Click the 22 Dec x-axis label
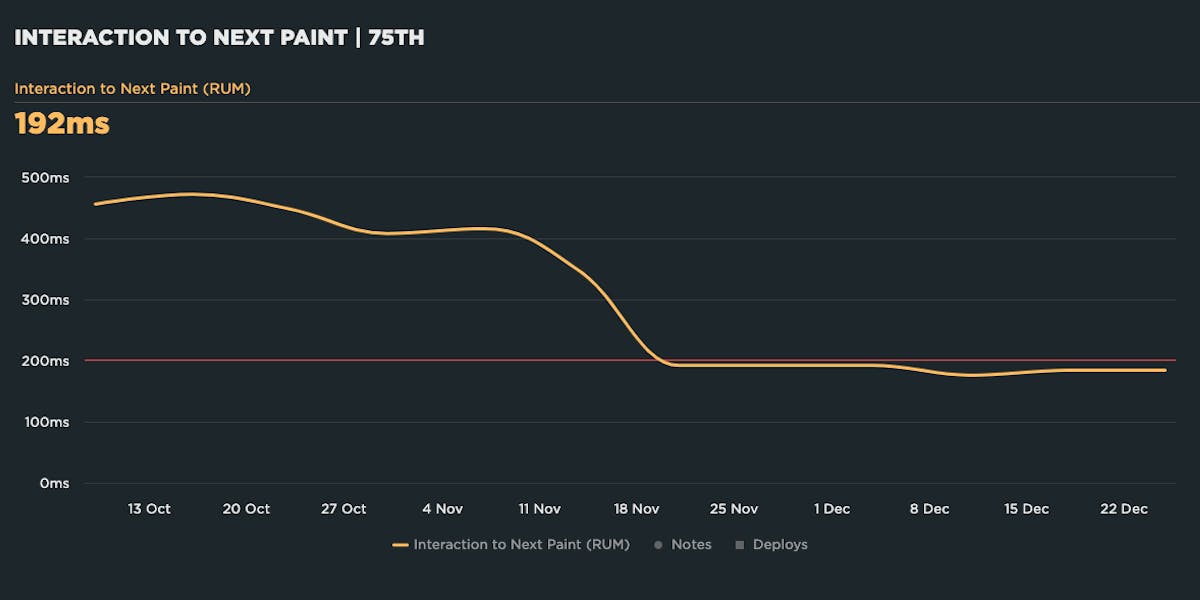This screenshot has width=1200, height=600. (x=1124, y=509)
